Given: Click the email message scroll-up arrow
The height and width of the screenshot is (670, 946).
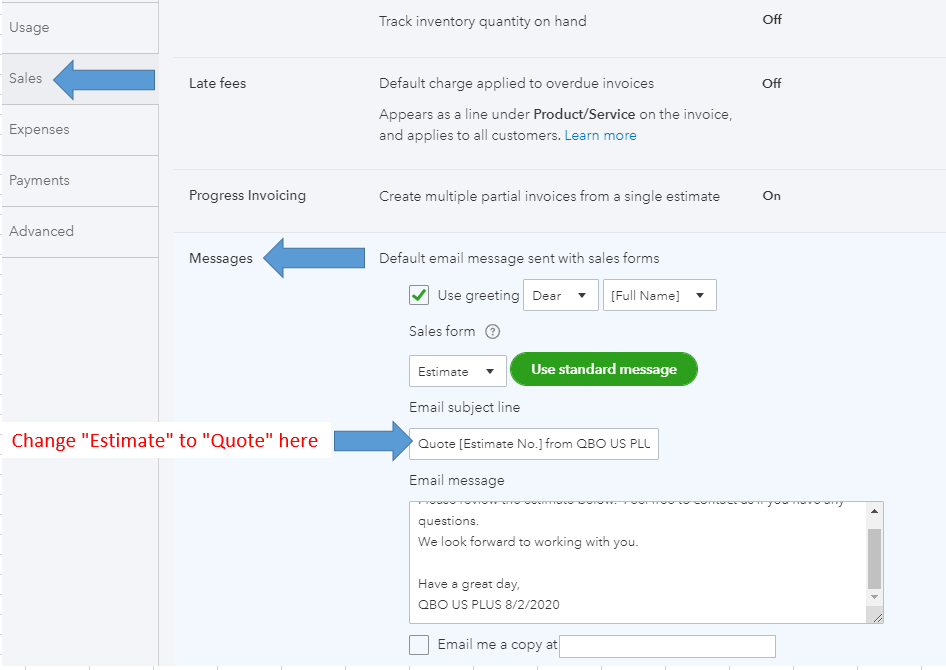Looking at the screenshot, I should click(x=874, y=511).
